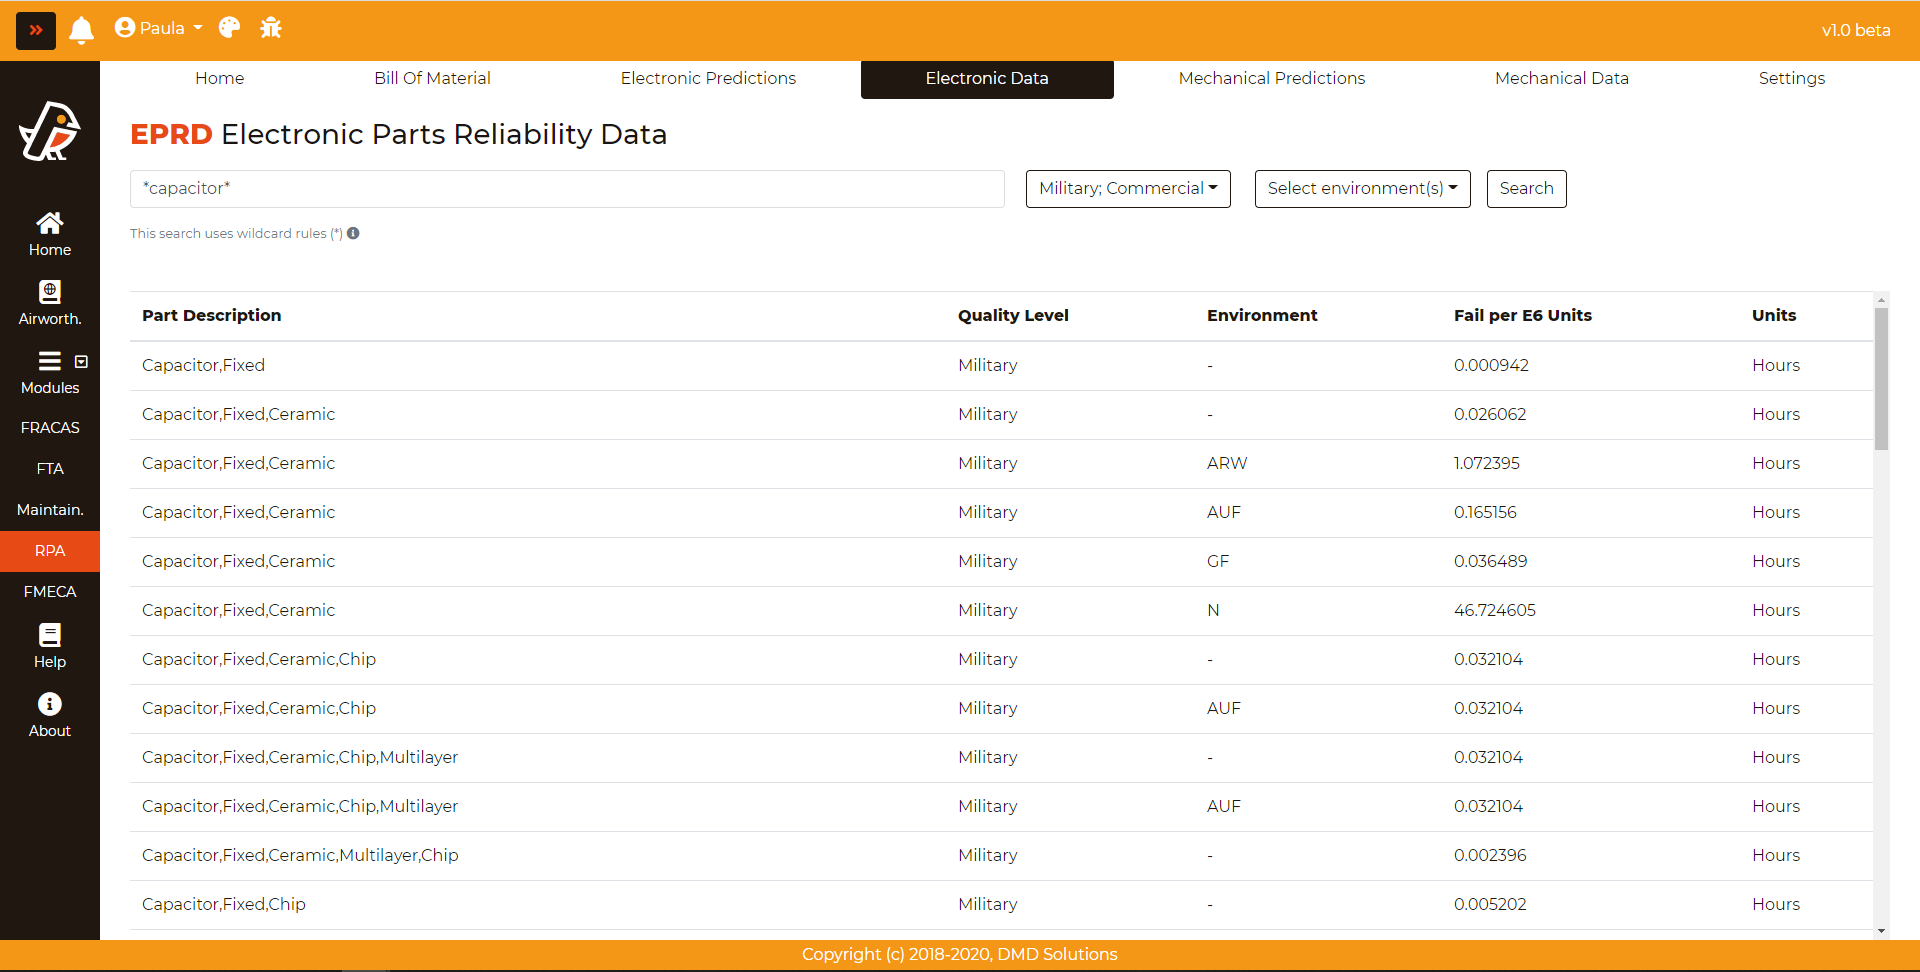Viewport: 1920px width, 972px height.
Task: Click the bird logo in sidebar
Action: point(49,131)
